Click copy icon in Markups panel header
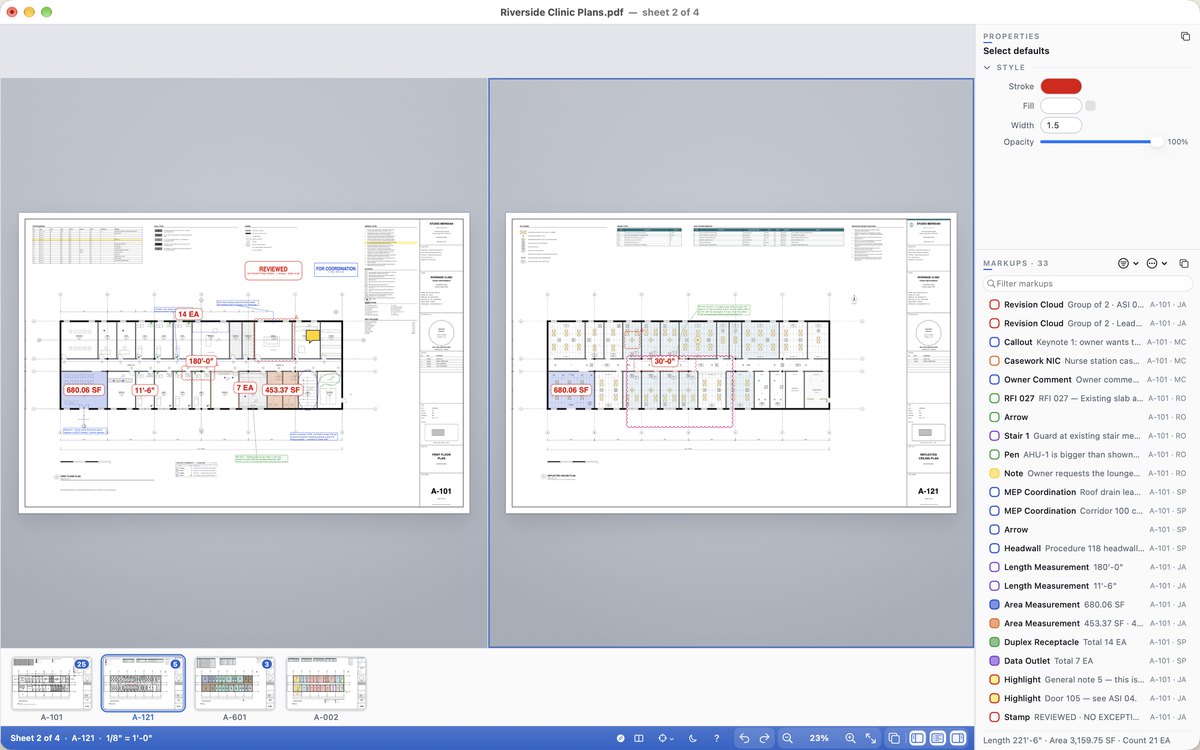Screen dimensions: 1200x750 point(1185,263)
